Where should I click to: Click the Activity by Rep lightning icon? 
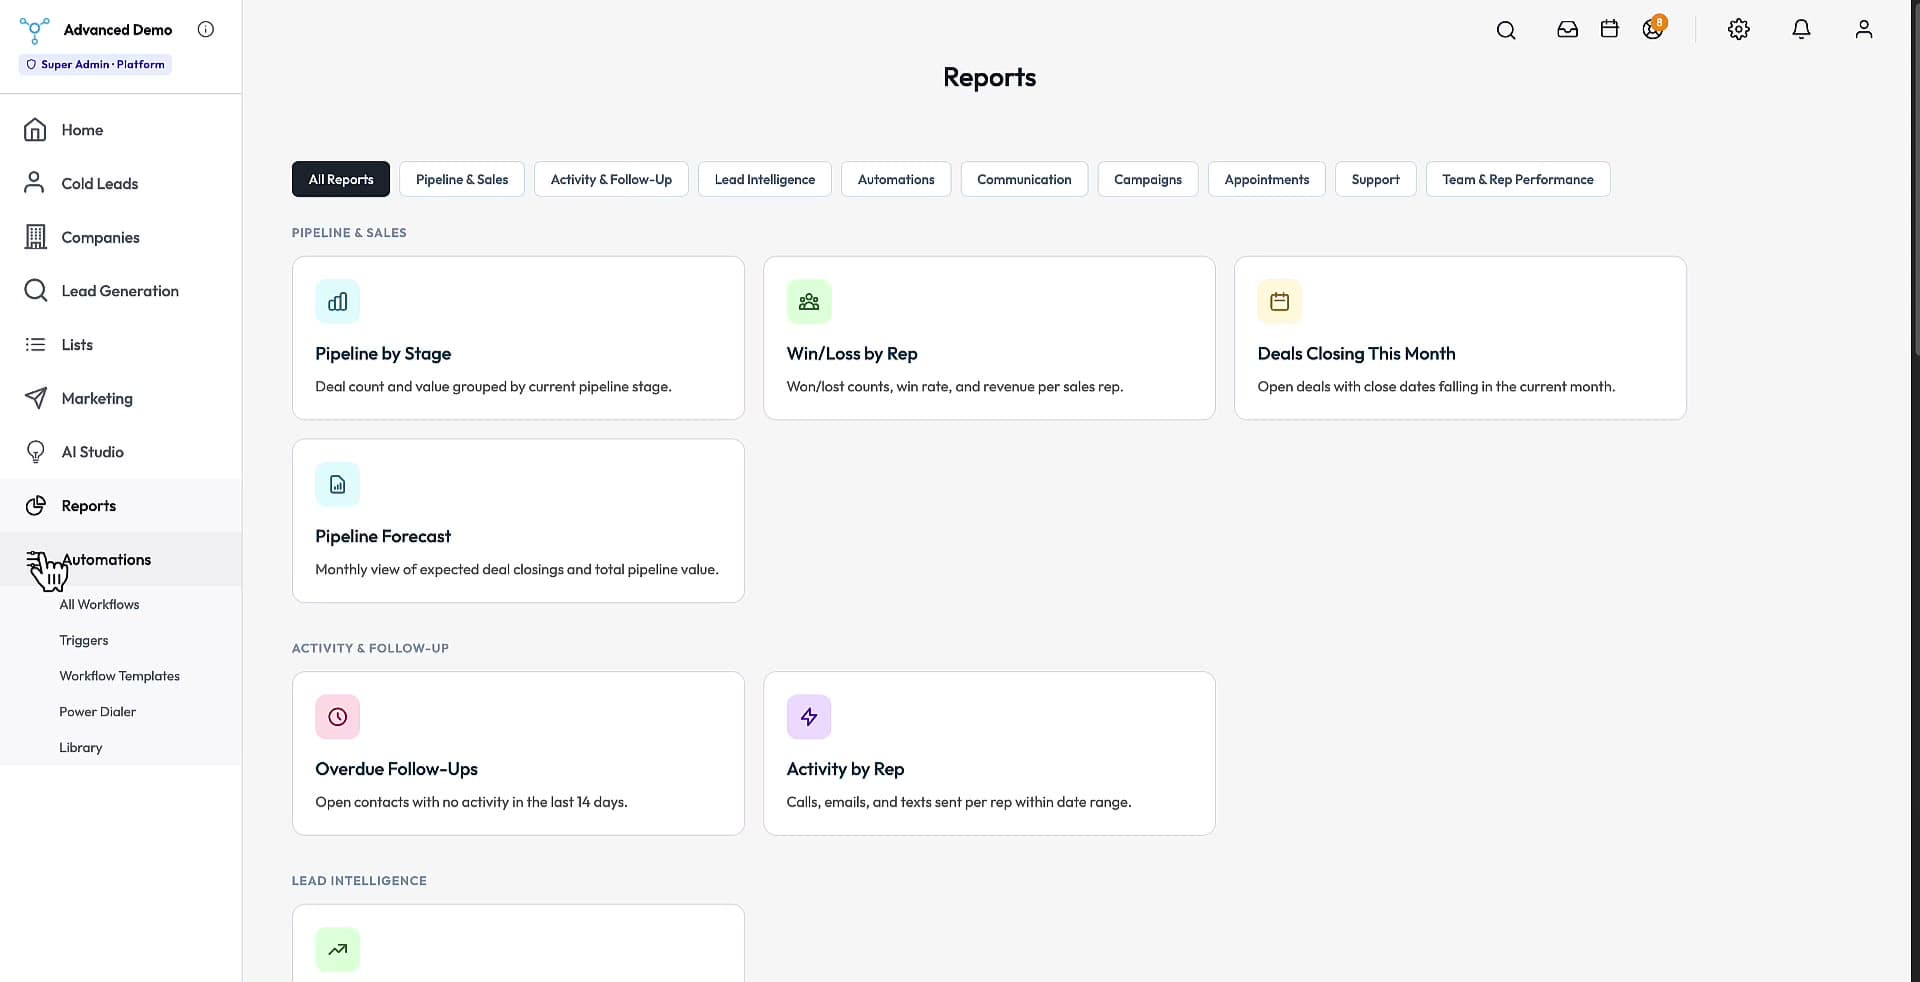(809, 717)
